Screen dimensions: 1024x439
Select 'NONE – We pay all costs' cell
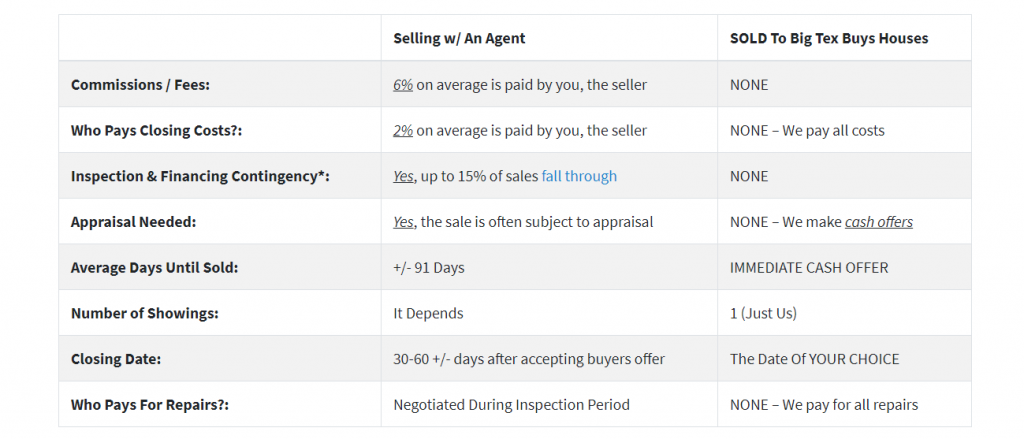click(x=807, y=131)
